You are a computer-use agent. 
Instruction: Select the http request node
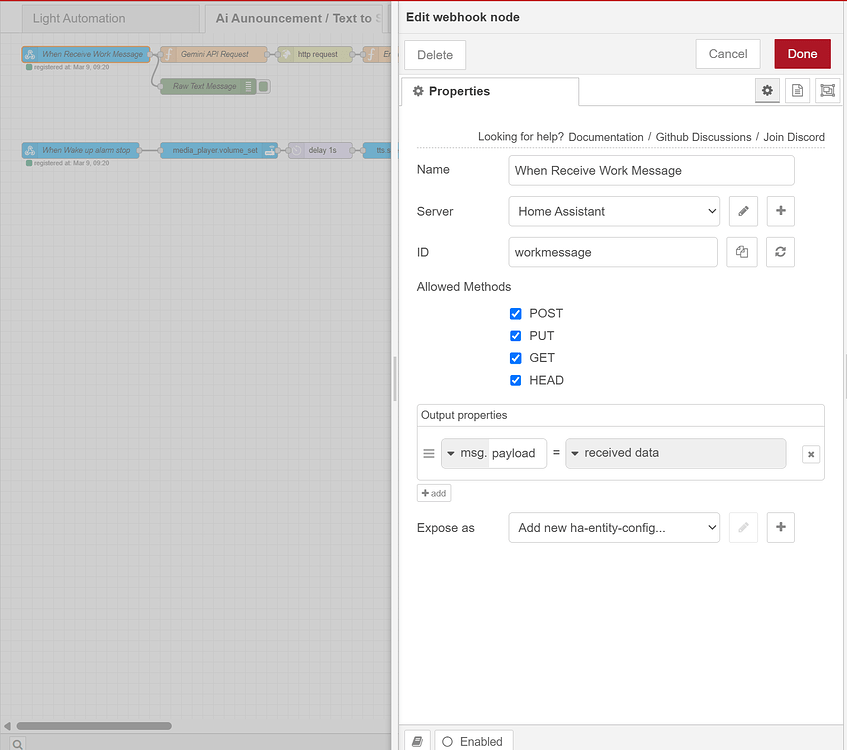(x=315, y=54)
